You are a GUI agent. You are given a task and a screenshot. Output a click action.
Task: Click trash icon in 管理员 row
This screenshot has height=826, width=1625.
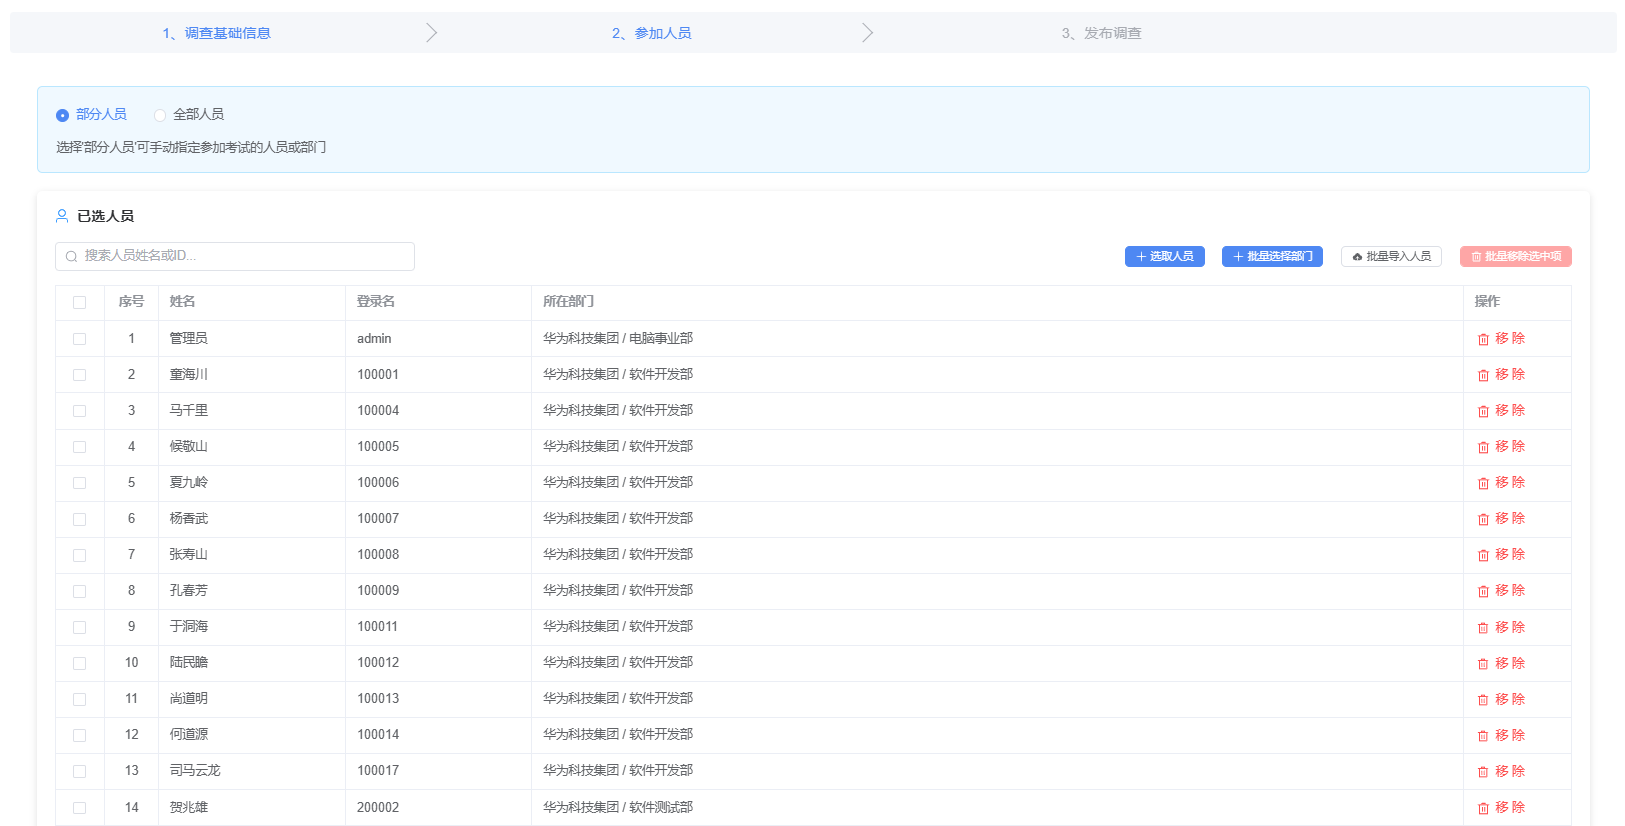pos(1483,339)
